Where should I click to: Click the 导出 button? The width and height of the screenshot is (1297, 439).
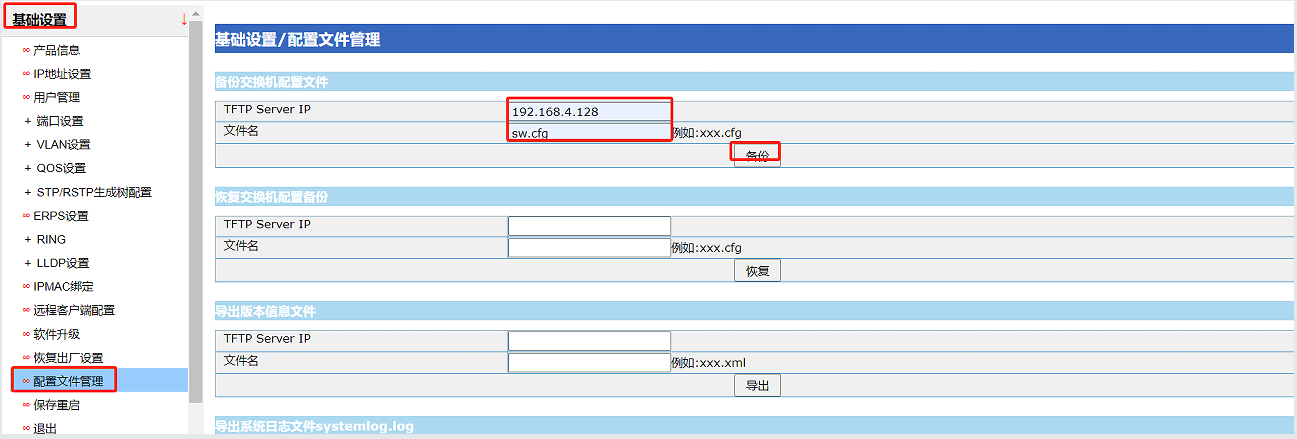[x=757, y=385]
